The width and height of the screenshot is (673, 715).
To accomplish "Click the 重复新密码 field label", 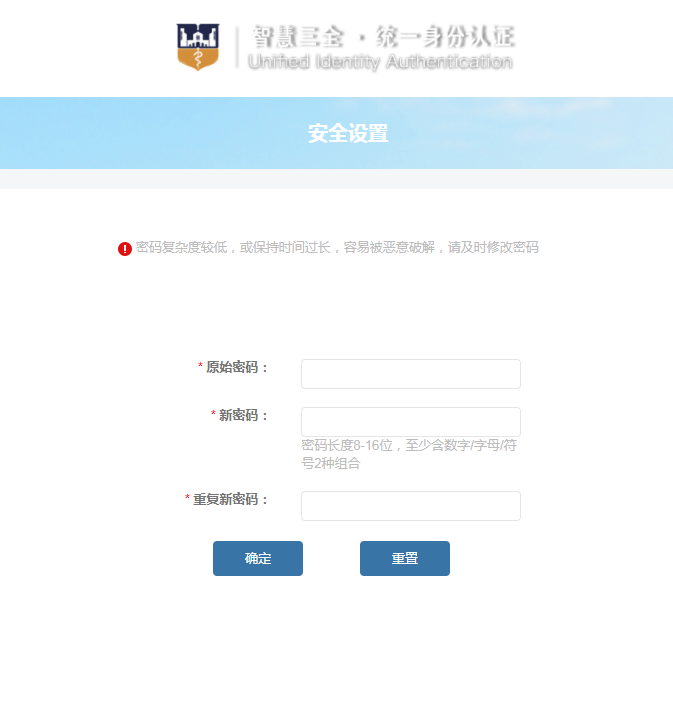I will pyautogui.click(x=231, y=499).
